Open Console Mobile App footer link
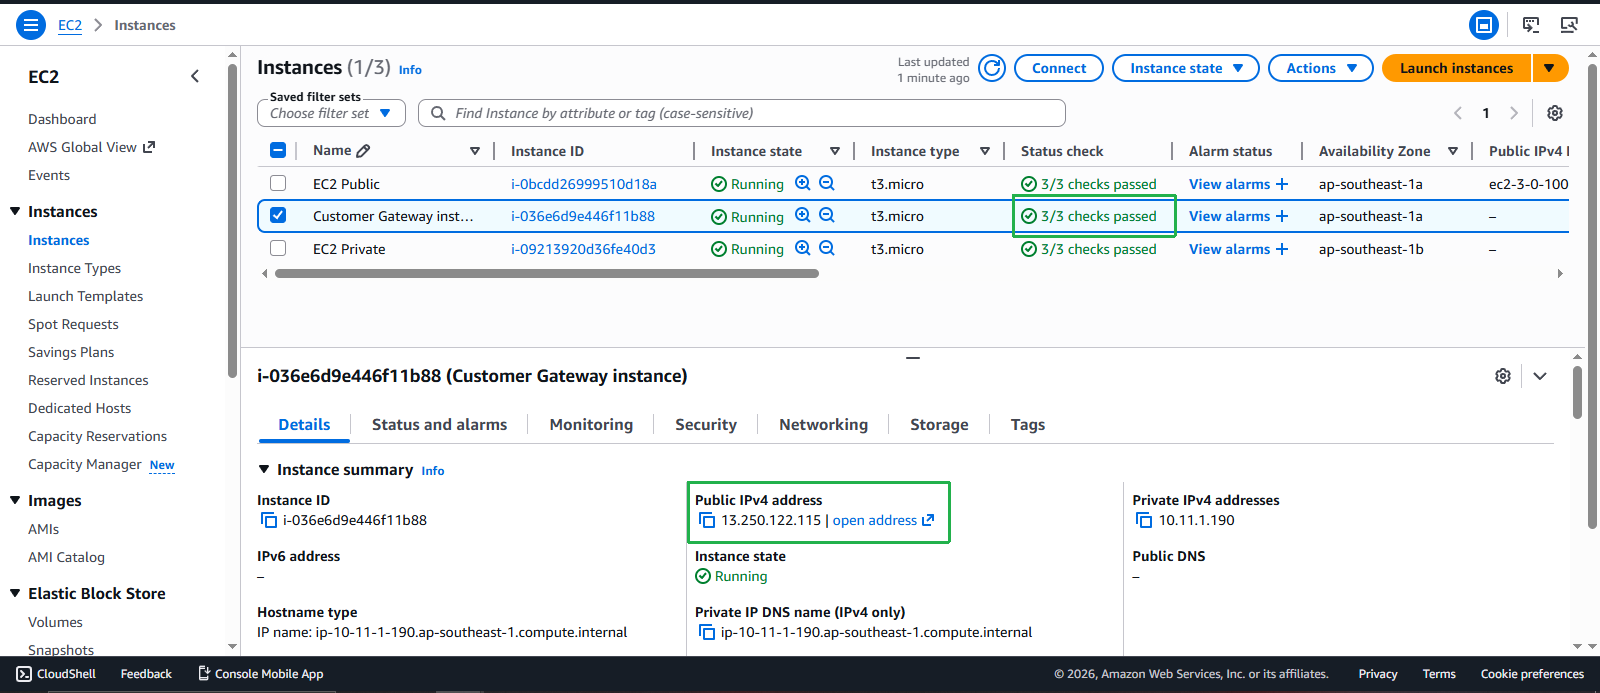Viewport: 1600px width, 693px height. (261, 674)
